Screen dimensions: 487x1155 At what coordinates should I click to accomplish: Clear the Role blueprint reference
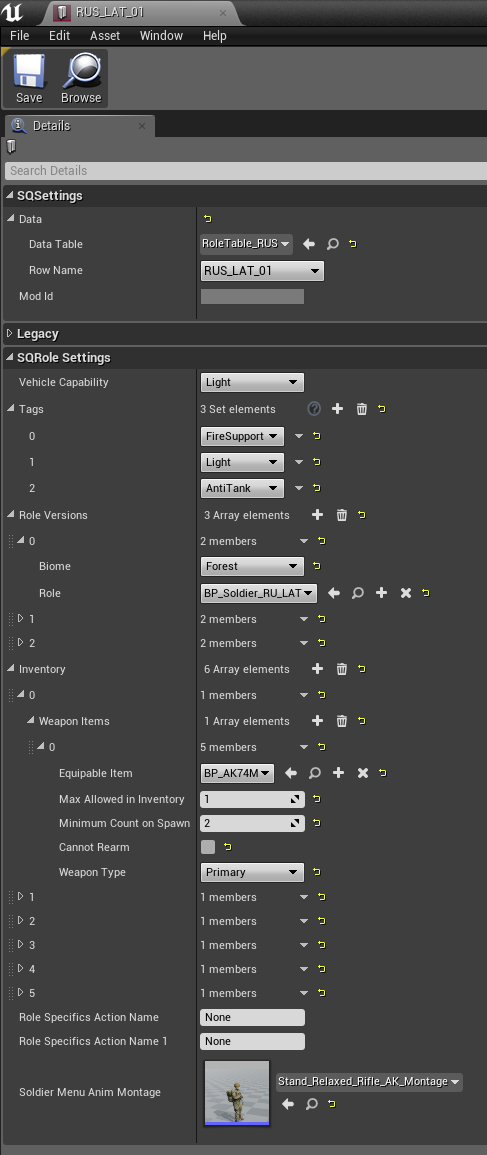click(405, 593)
